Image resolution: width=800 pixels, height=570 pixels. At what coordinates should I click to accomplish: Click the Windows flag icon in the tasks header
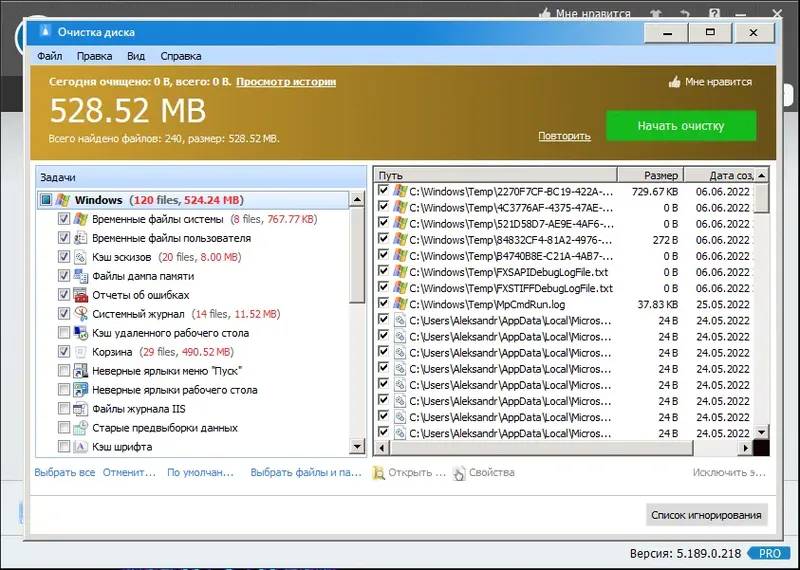pos(63,200)
